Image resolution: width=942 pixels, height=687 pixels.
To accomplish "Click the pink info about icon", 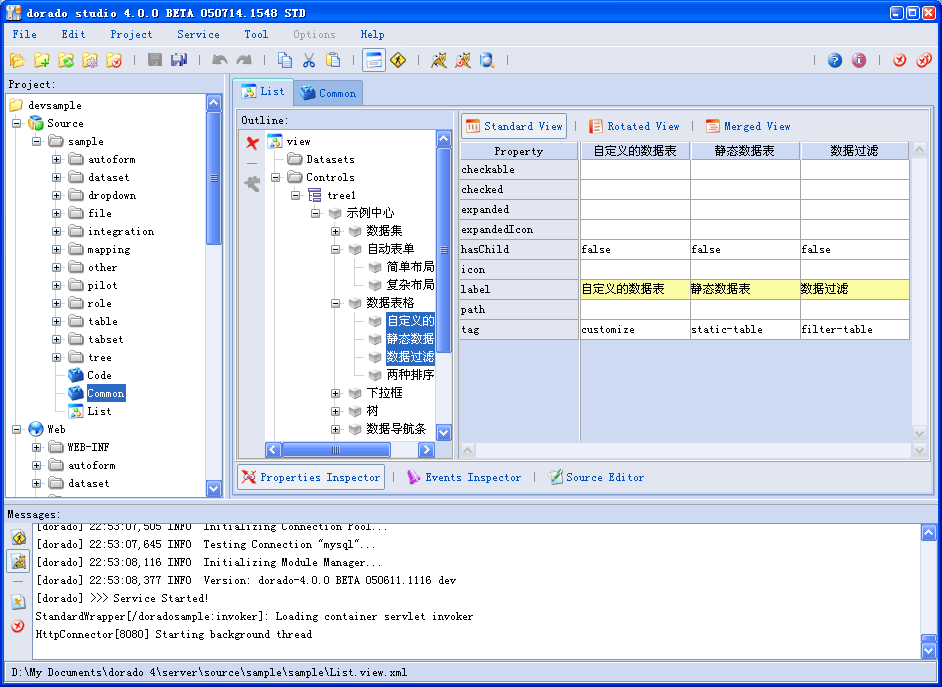I will (x=858, y=60).
